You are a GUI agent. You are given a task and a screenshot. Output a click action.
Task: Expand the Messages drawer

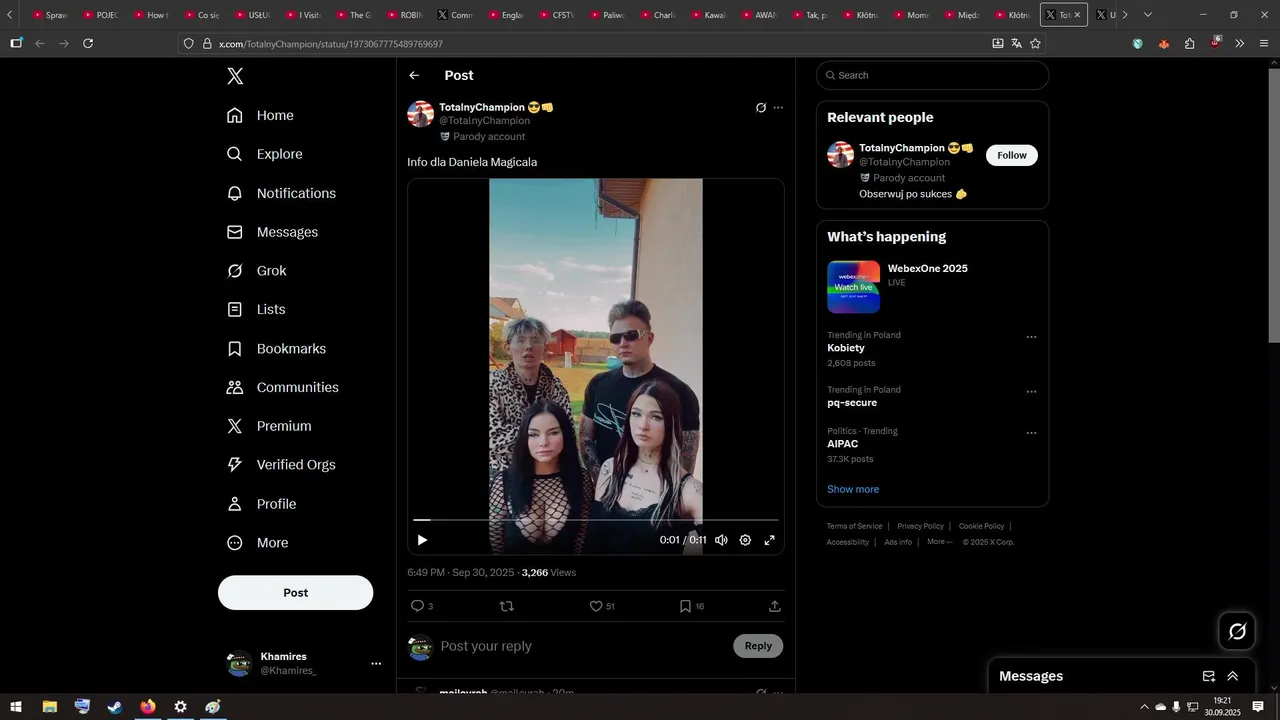(x=1233, y=676)
